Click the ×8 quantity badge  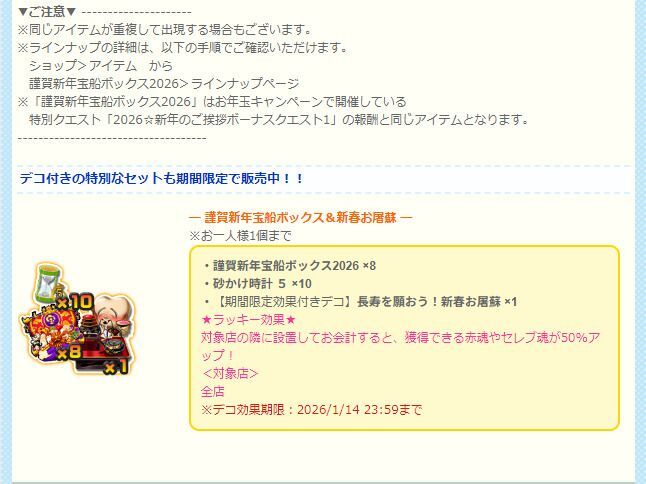click(68, 353)
